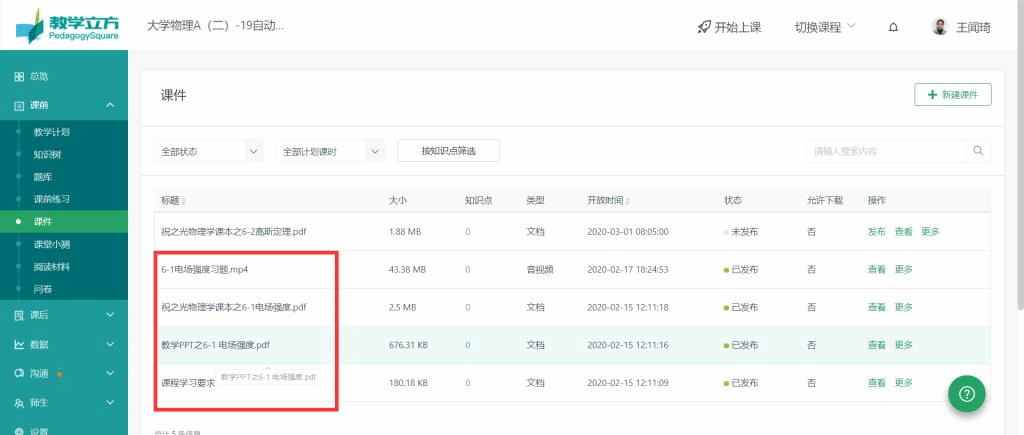This screenshot has width=1024, height=435.
Task: Click the notification bell icon
Action: 892,27
